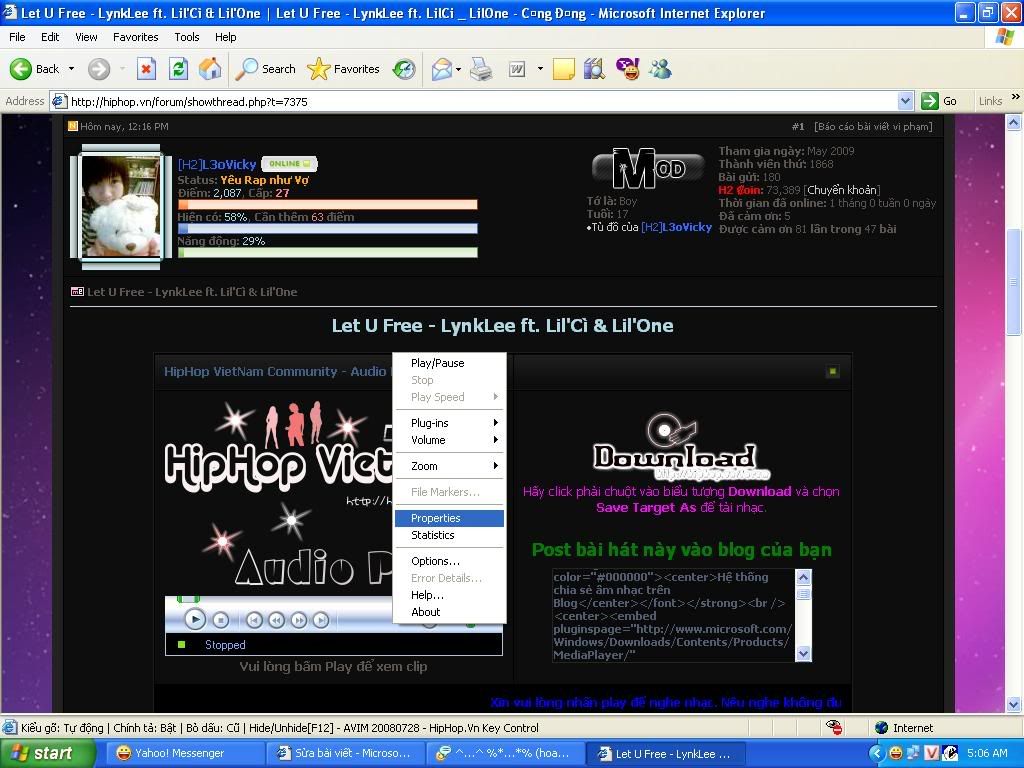The image size is (1024, 768).
Task: Choose Properties in context menu
Action: coord(449,519)
